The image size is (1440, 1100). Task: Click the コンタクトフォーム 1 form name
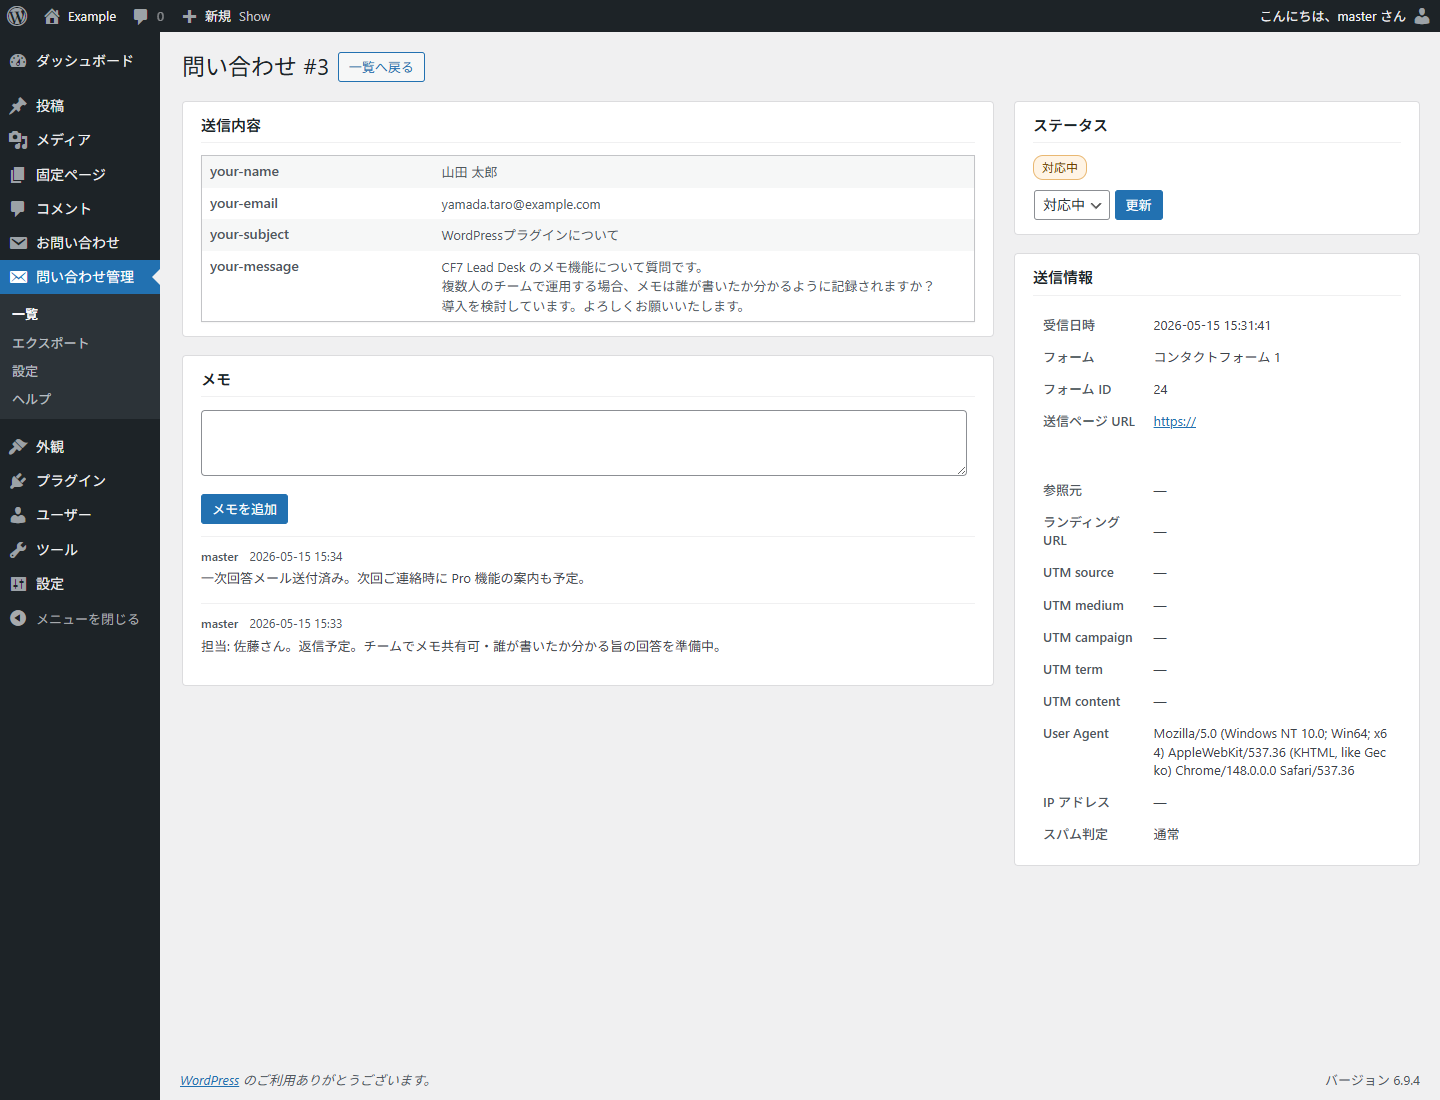coord(1217,358)
